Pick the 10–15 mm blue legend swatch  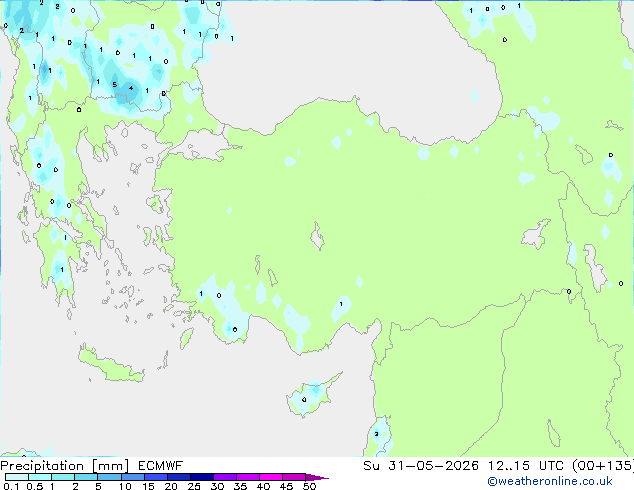133,477
